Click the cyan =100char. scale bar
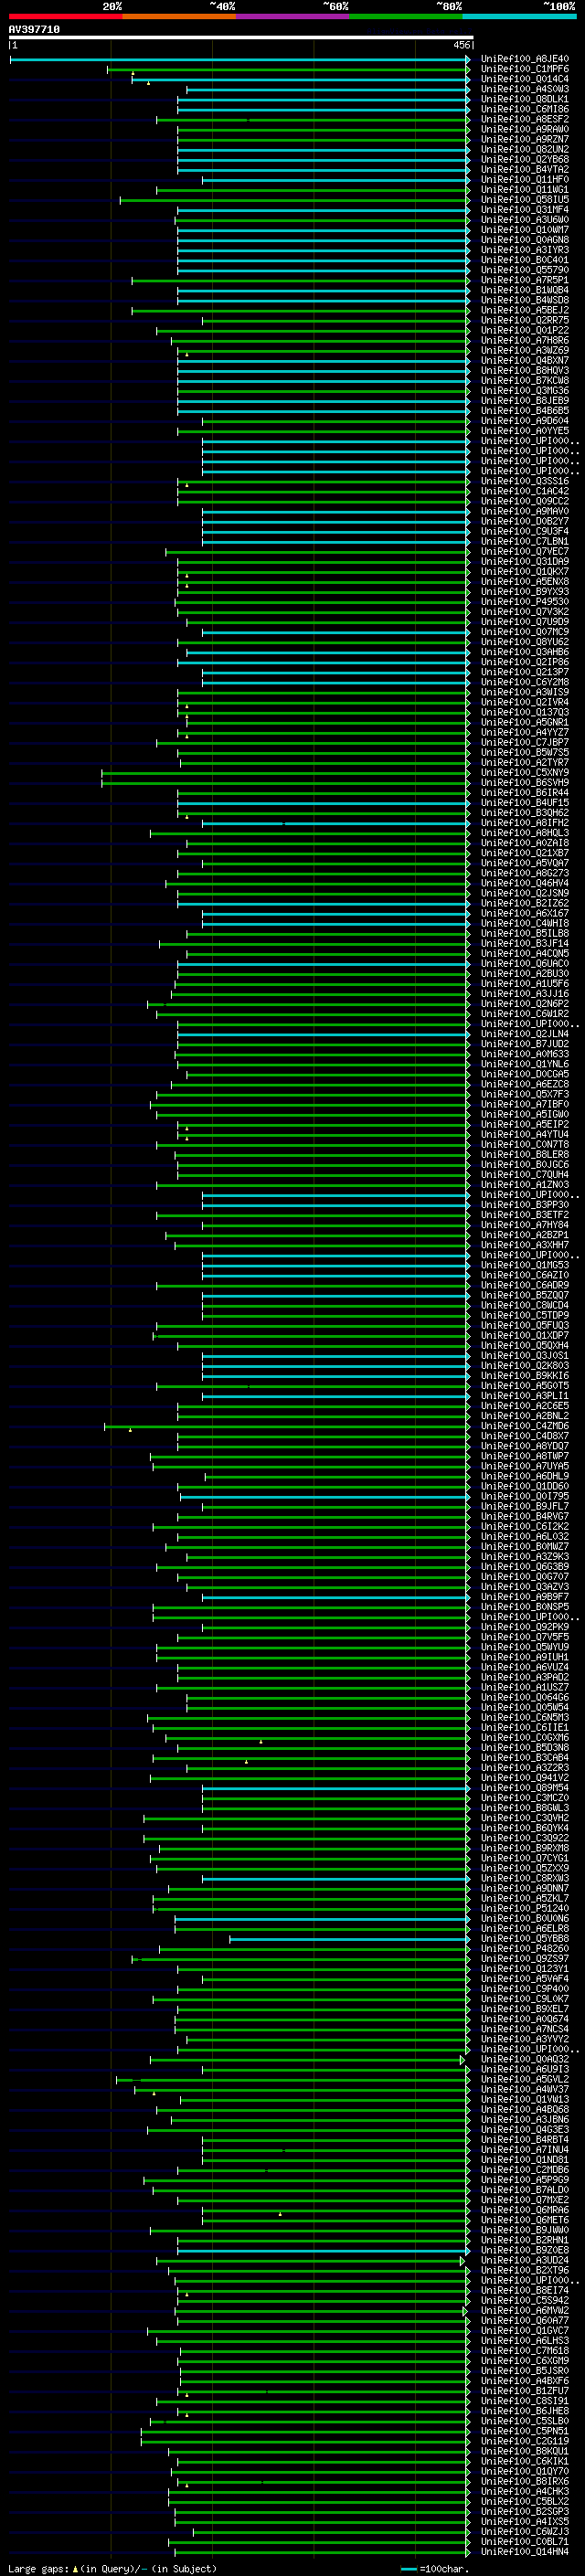The width and height of the screenshot is (585, 2576). (409, 2568)
